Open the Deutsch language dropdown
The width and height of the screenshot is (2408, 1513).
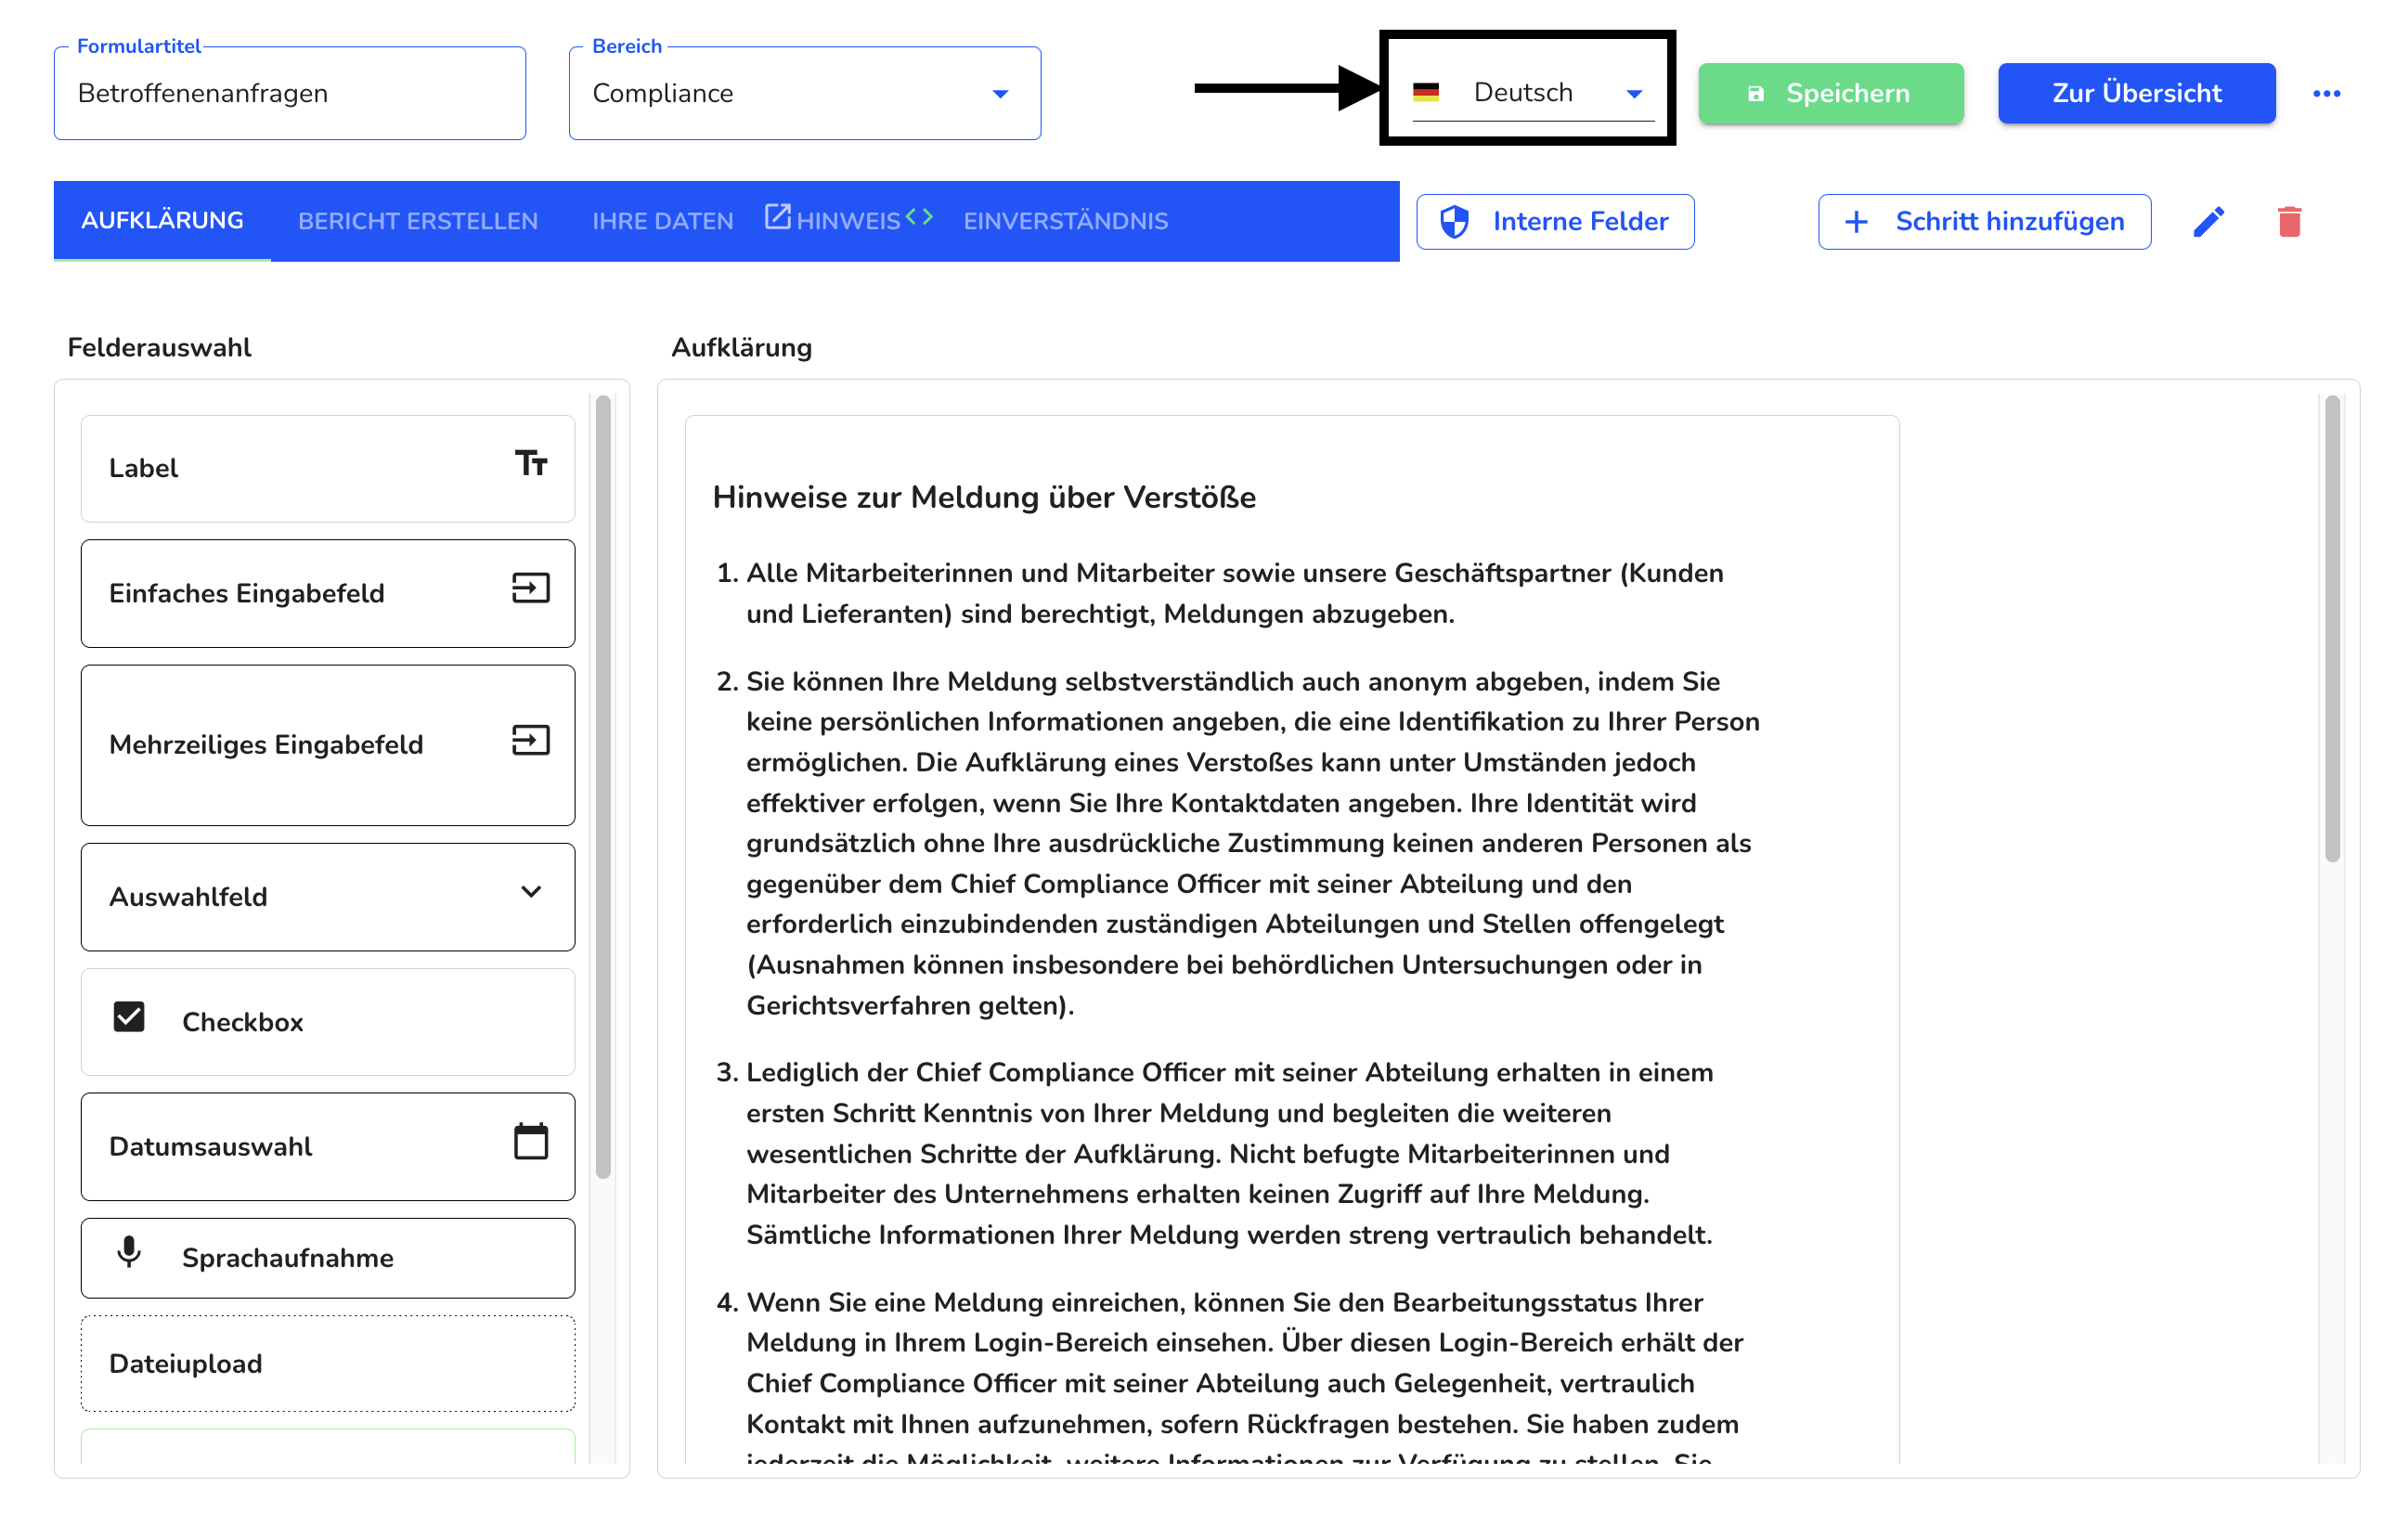pyautogui.click(x=1533, y=93)
